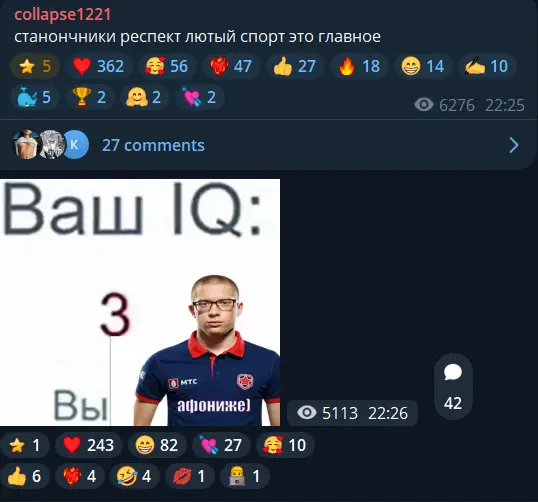
Task: Toggle the fire reaction with 18
Action: (x=359, y=66)
